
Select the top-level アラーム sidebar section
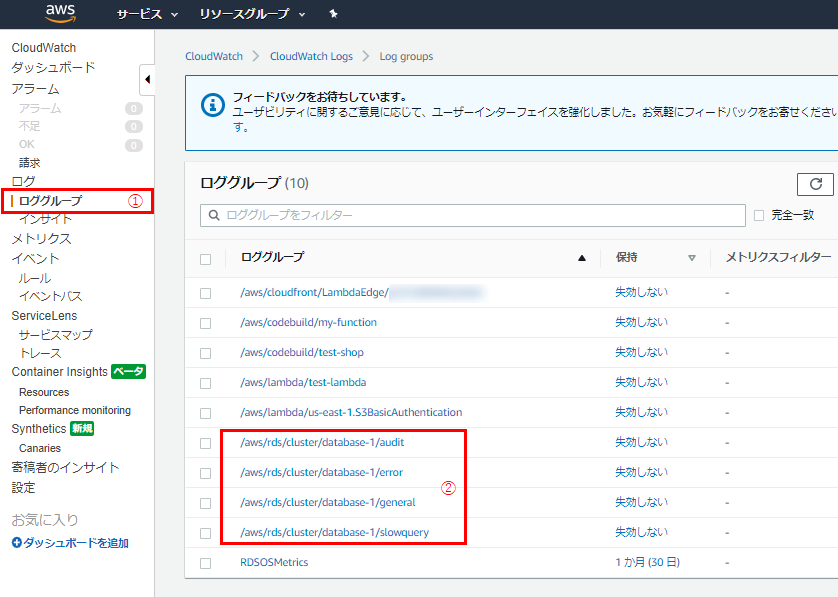coord(35,88)
